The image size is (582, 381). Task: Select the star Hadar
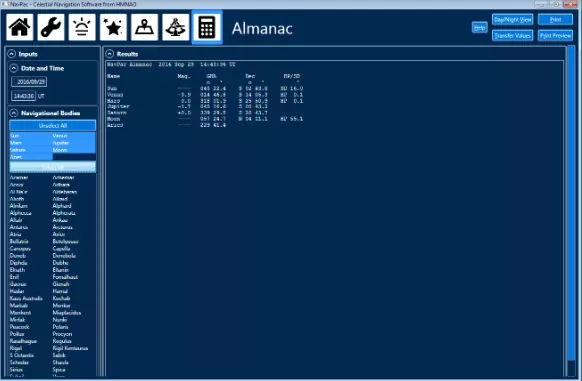pos(17,292)
